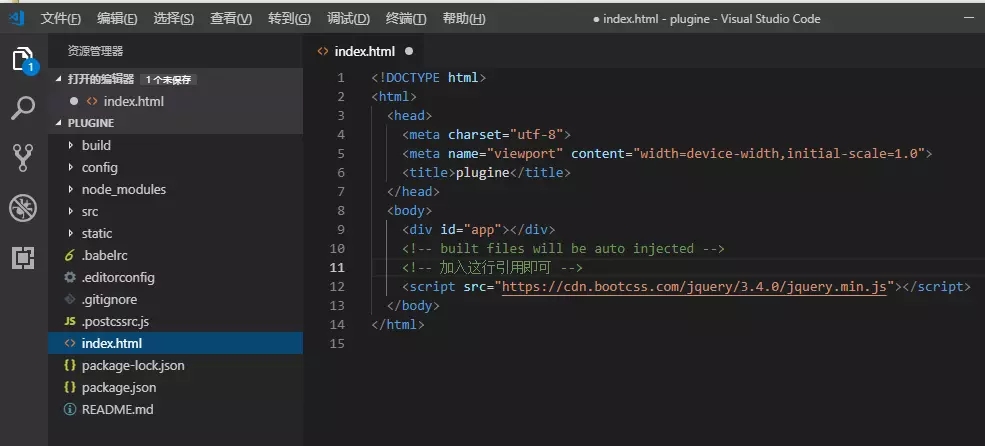
Task: Expand the node_modules folder
Action: pyautogui.click(x=123, y=189)
